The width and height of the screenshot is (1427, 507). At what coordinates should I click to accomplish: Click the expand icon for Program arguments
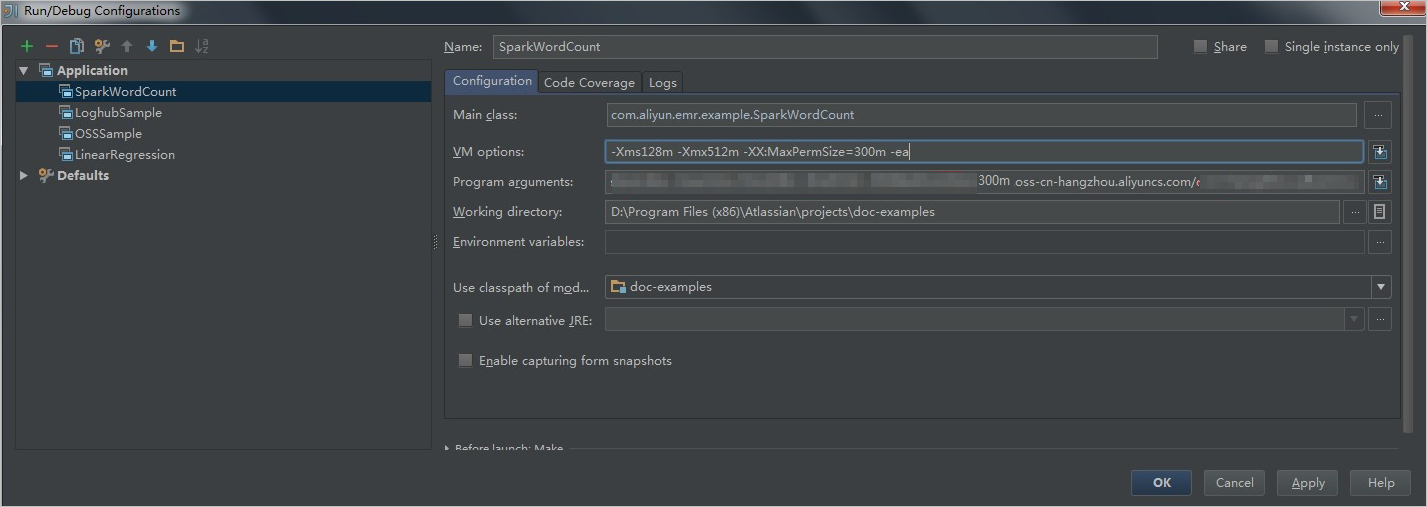tap(1380, 182)
